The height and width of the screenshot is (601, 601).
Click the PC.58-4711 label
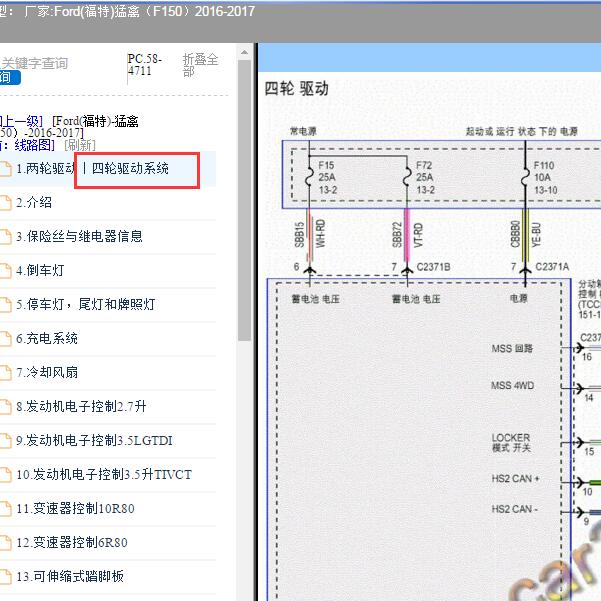[x=145, y=65]
